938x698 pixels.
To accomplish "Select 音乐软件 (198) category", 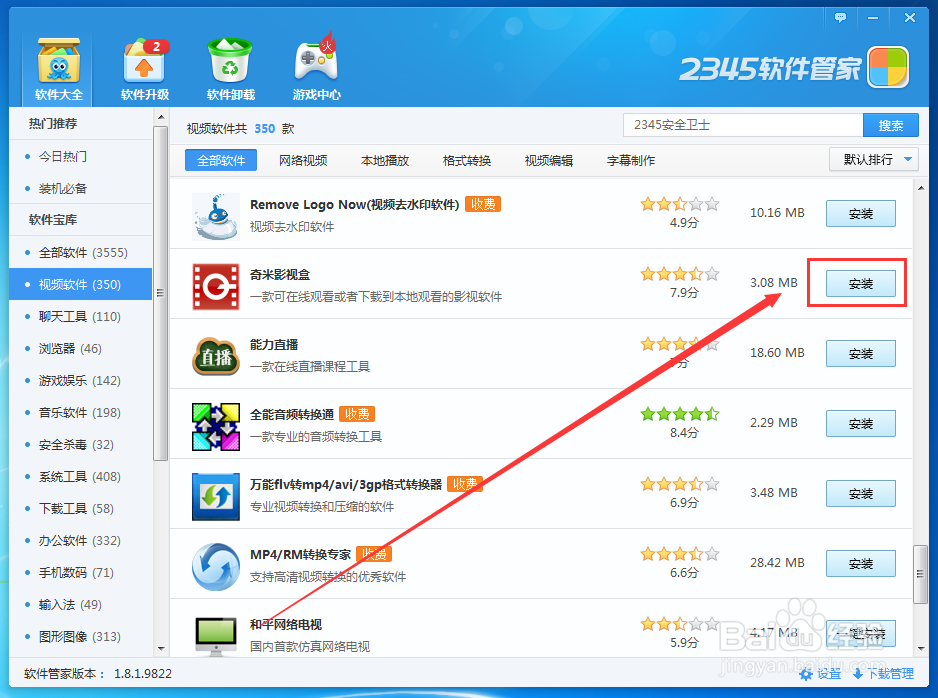I will point(81,412).
